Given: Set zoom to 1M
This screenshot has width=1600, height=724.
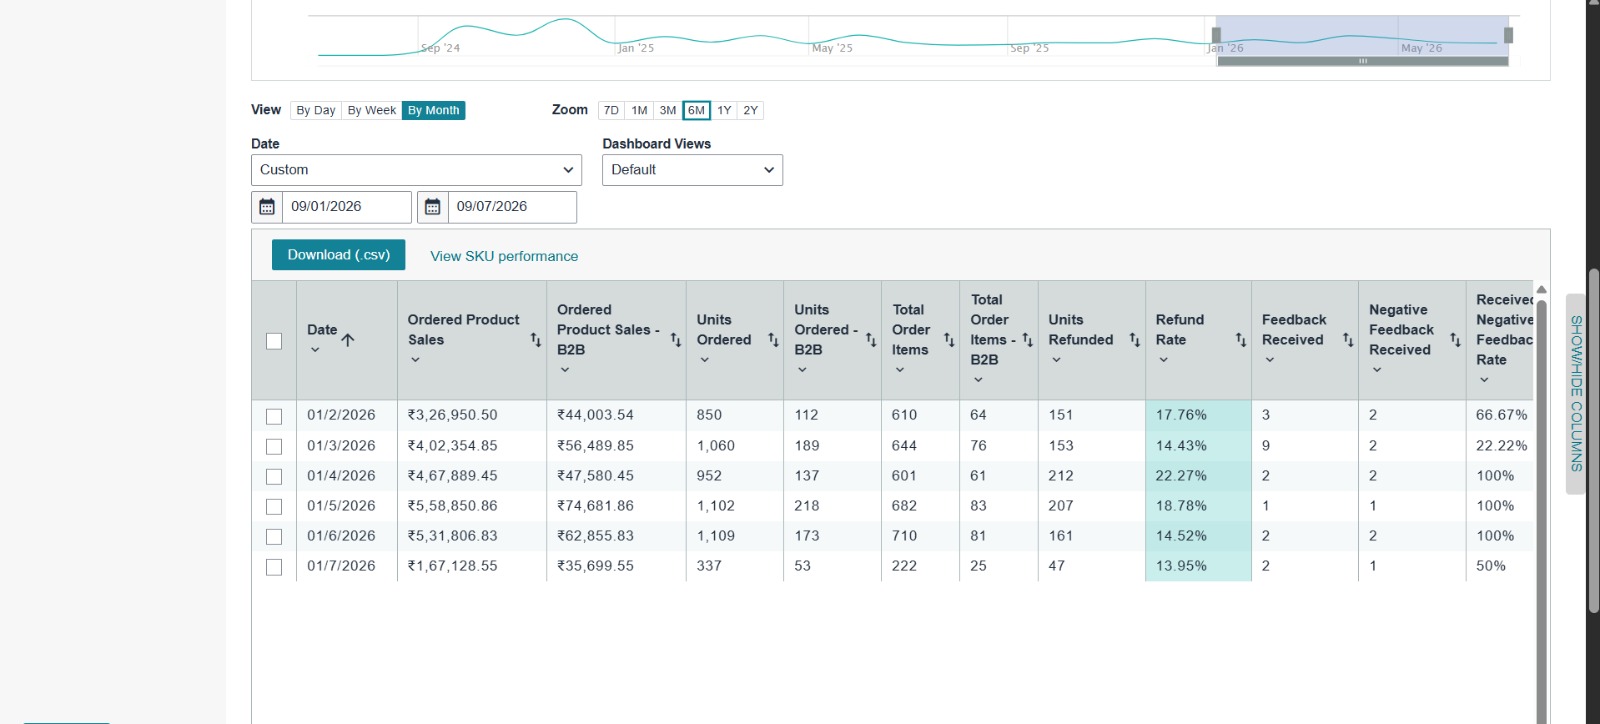Looking at the screenshot, I should [x=639, y=111].
